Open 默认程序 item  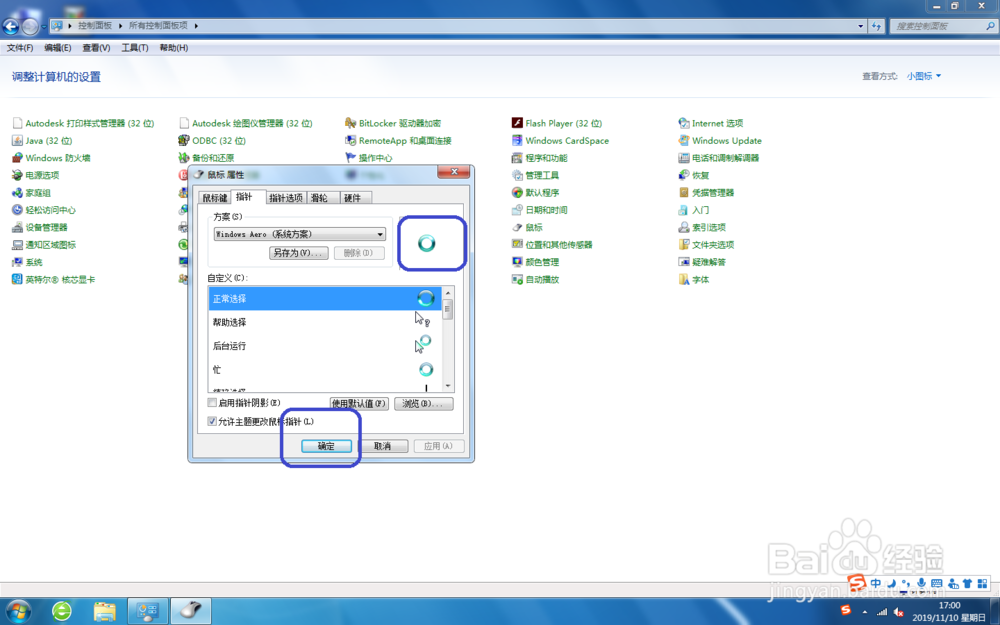(x=536, y=193)
